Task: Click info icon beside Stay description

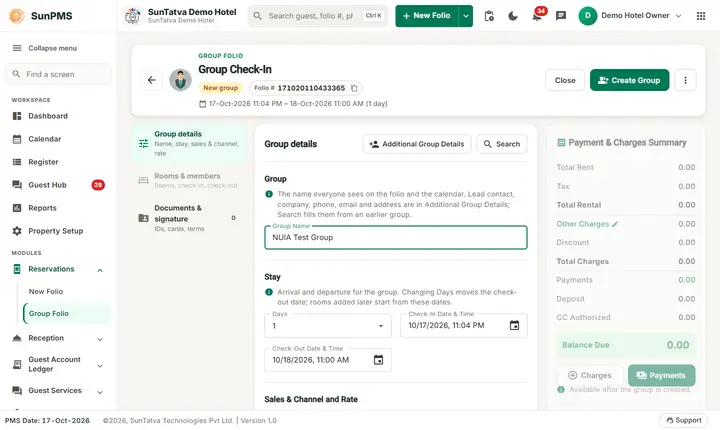Action: coord(269,292)
